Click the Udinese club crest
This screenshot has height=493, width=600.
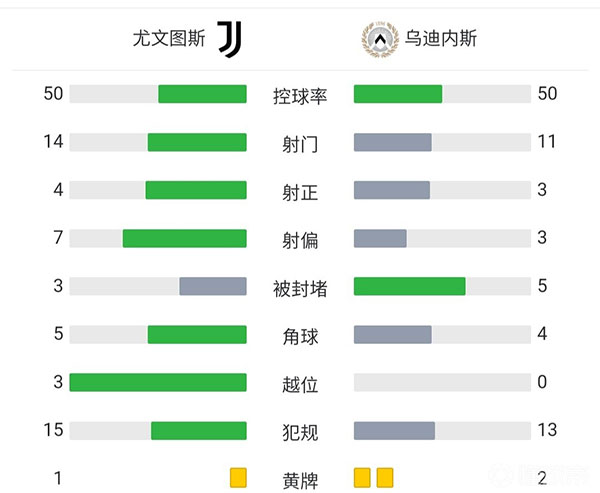point(377,39)
